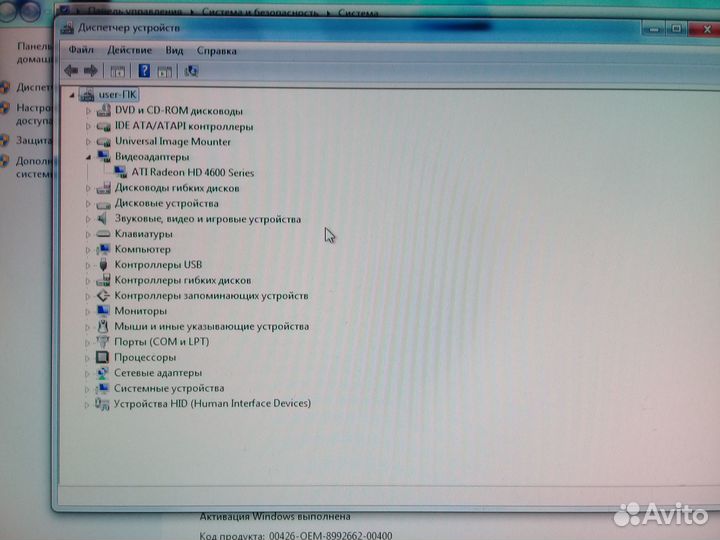Click the Back arrow in the toolbar
720x540 pixels.
[x=70, y=71]
